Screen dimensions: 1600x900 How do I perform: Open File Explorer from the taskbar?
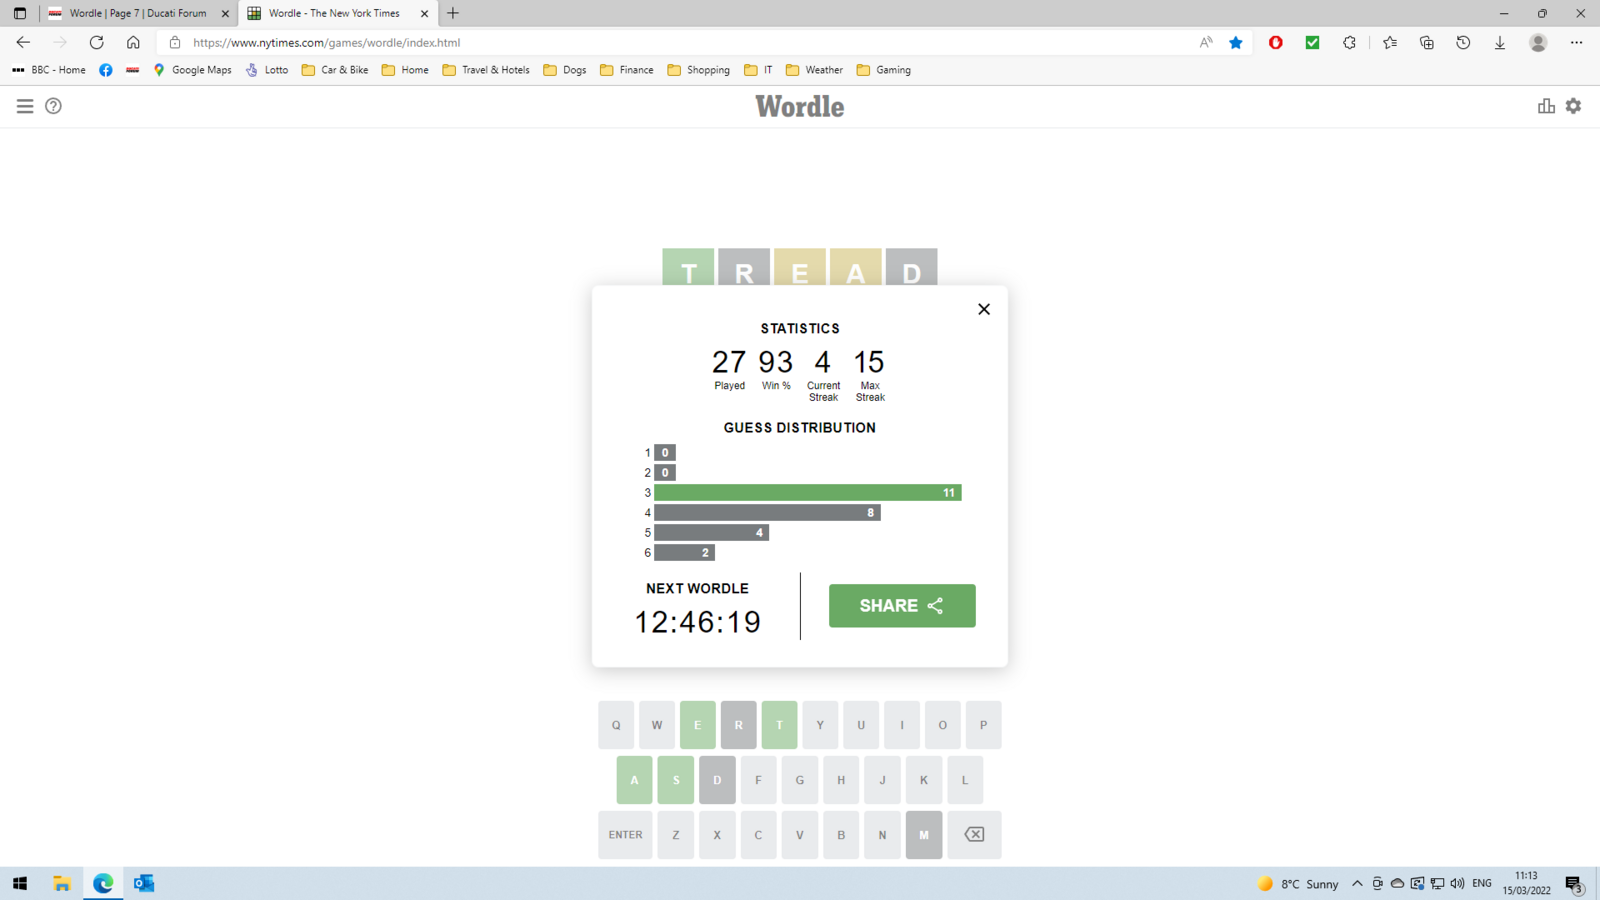click(x=62, y=883)
